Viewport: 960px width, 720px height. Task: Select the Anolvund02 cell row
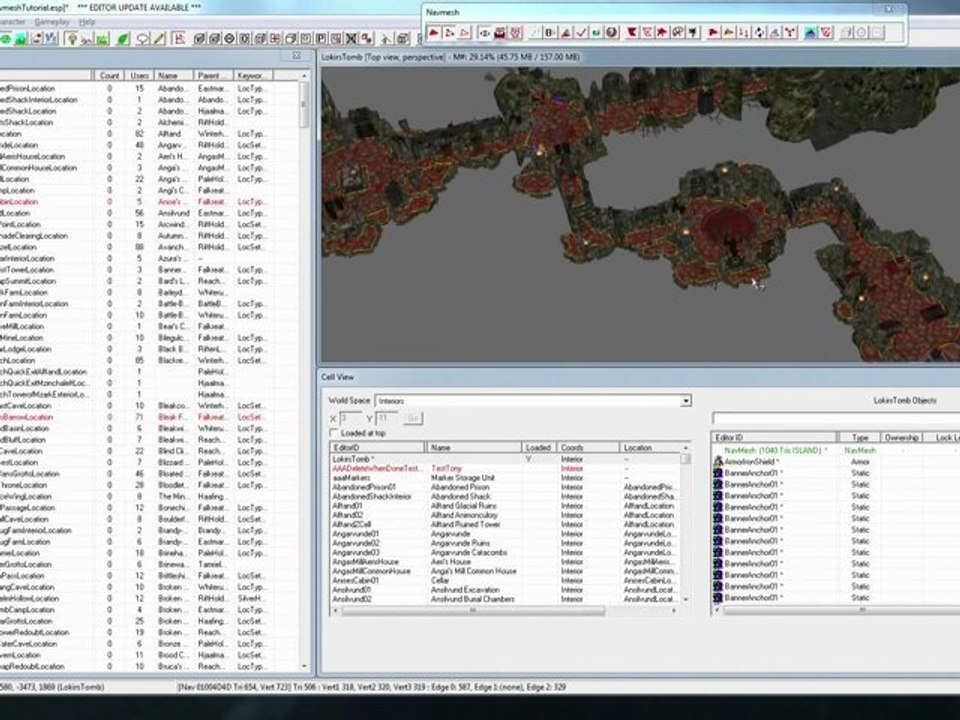pos(505,599)
